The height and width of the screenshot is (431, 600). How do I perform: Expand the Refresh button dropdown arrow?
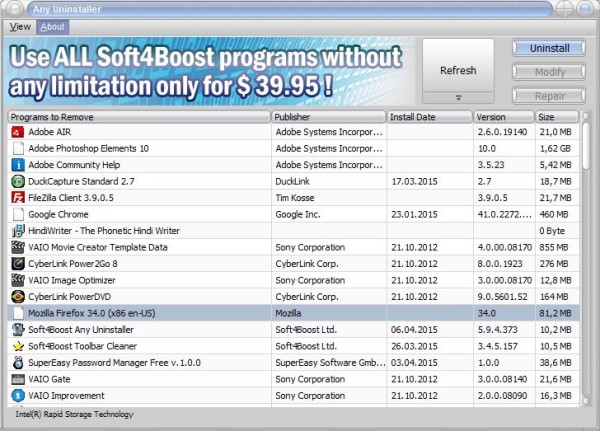coord(458,98)
